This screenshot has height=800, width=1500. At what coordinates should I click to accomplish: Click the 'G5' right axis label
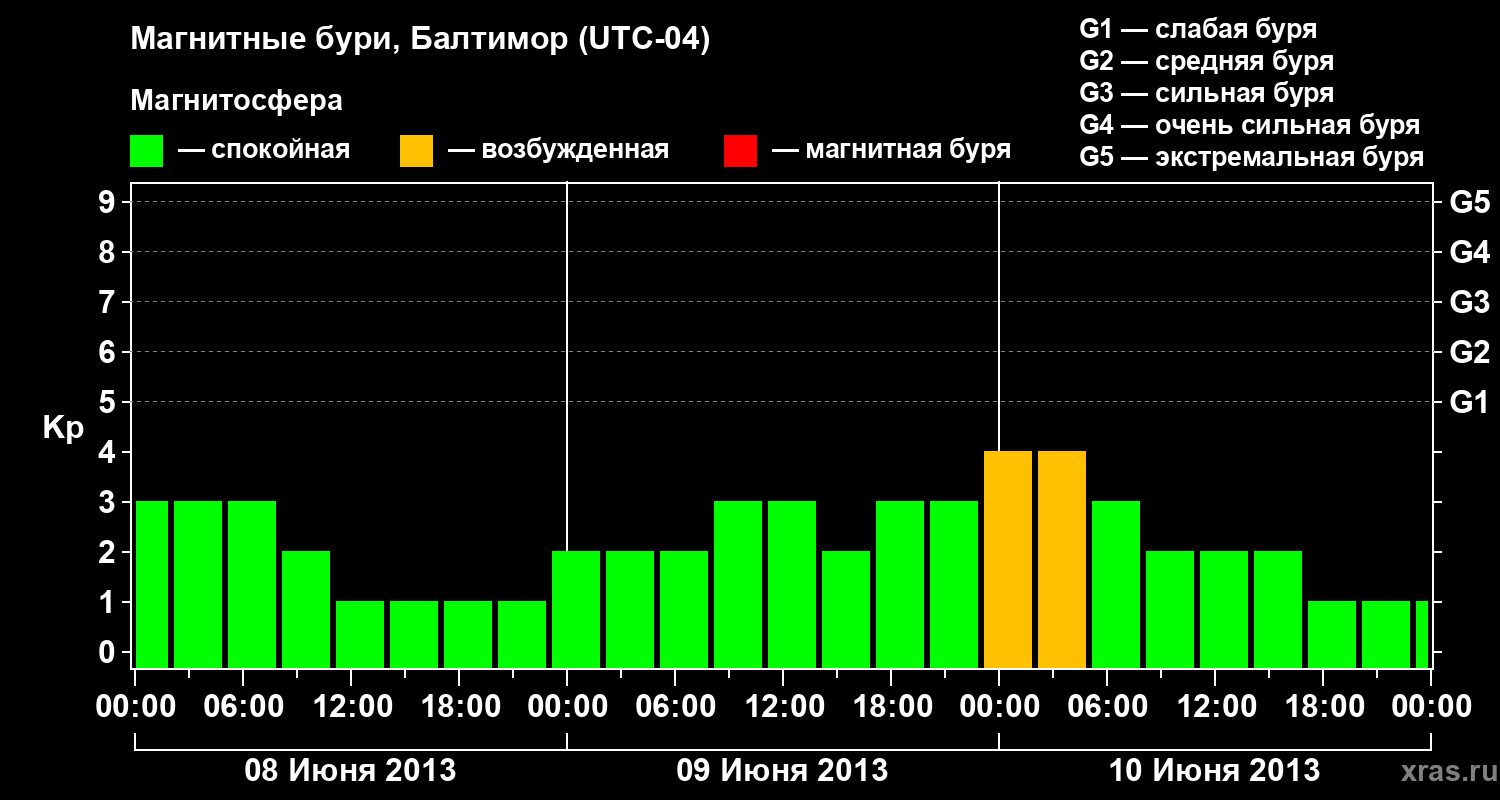tap(1469, 202)
